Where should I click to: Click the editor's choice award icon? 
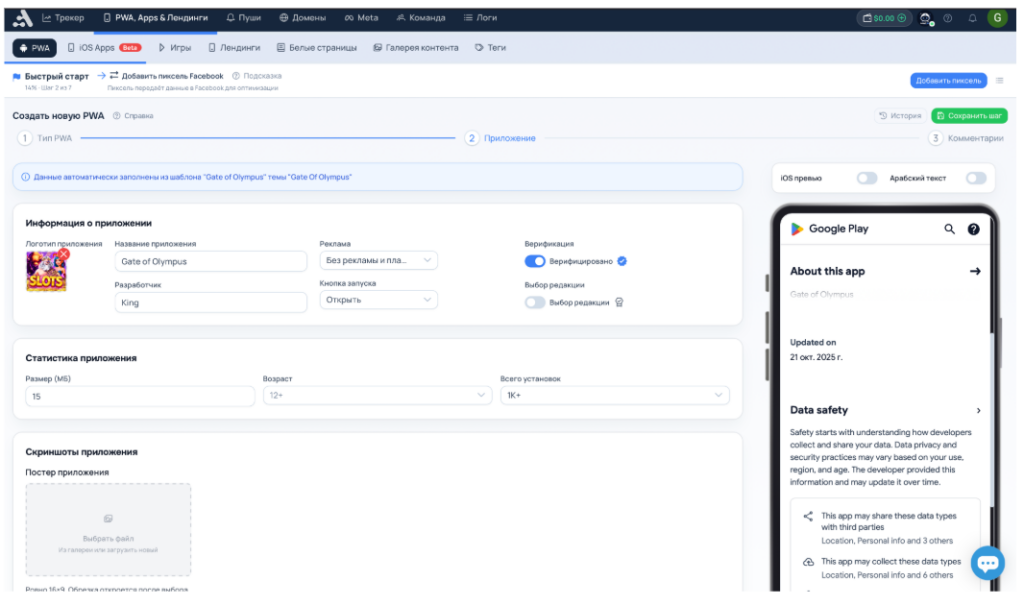[x=619, y=302]
